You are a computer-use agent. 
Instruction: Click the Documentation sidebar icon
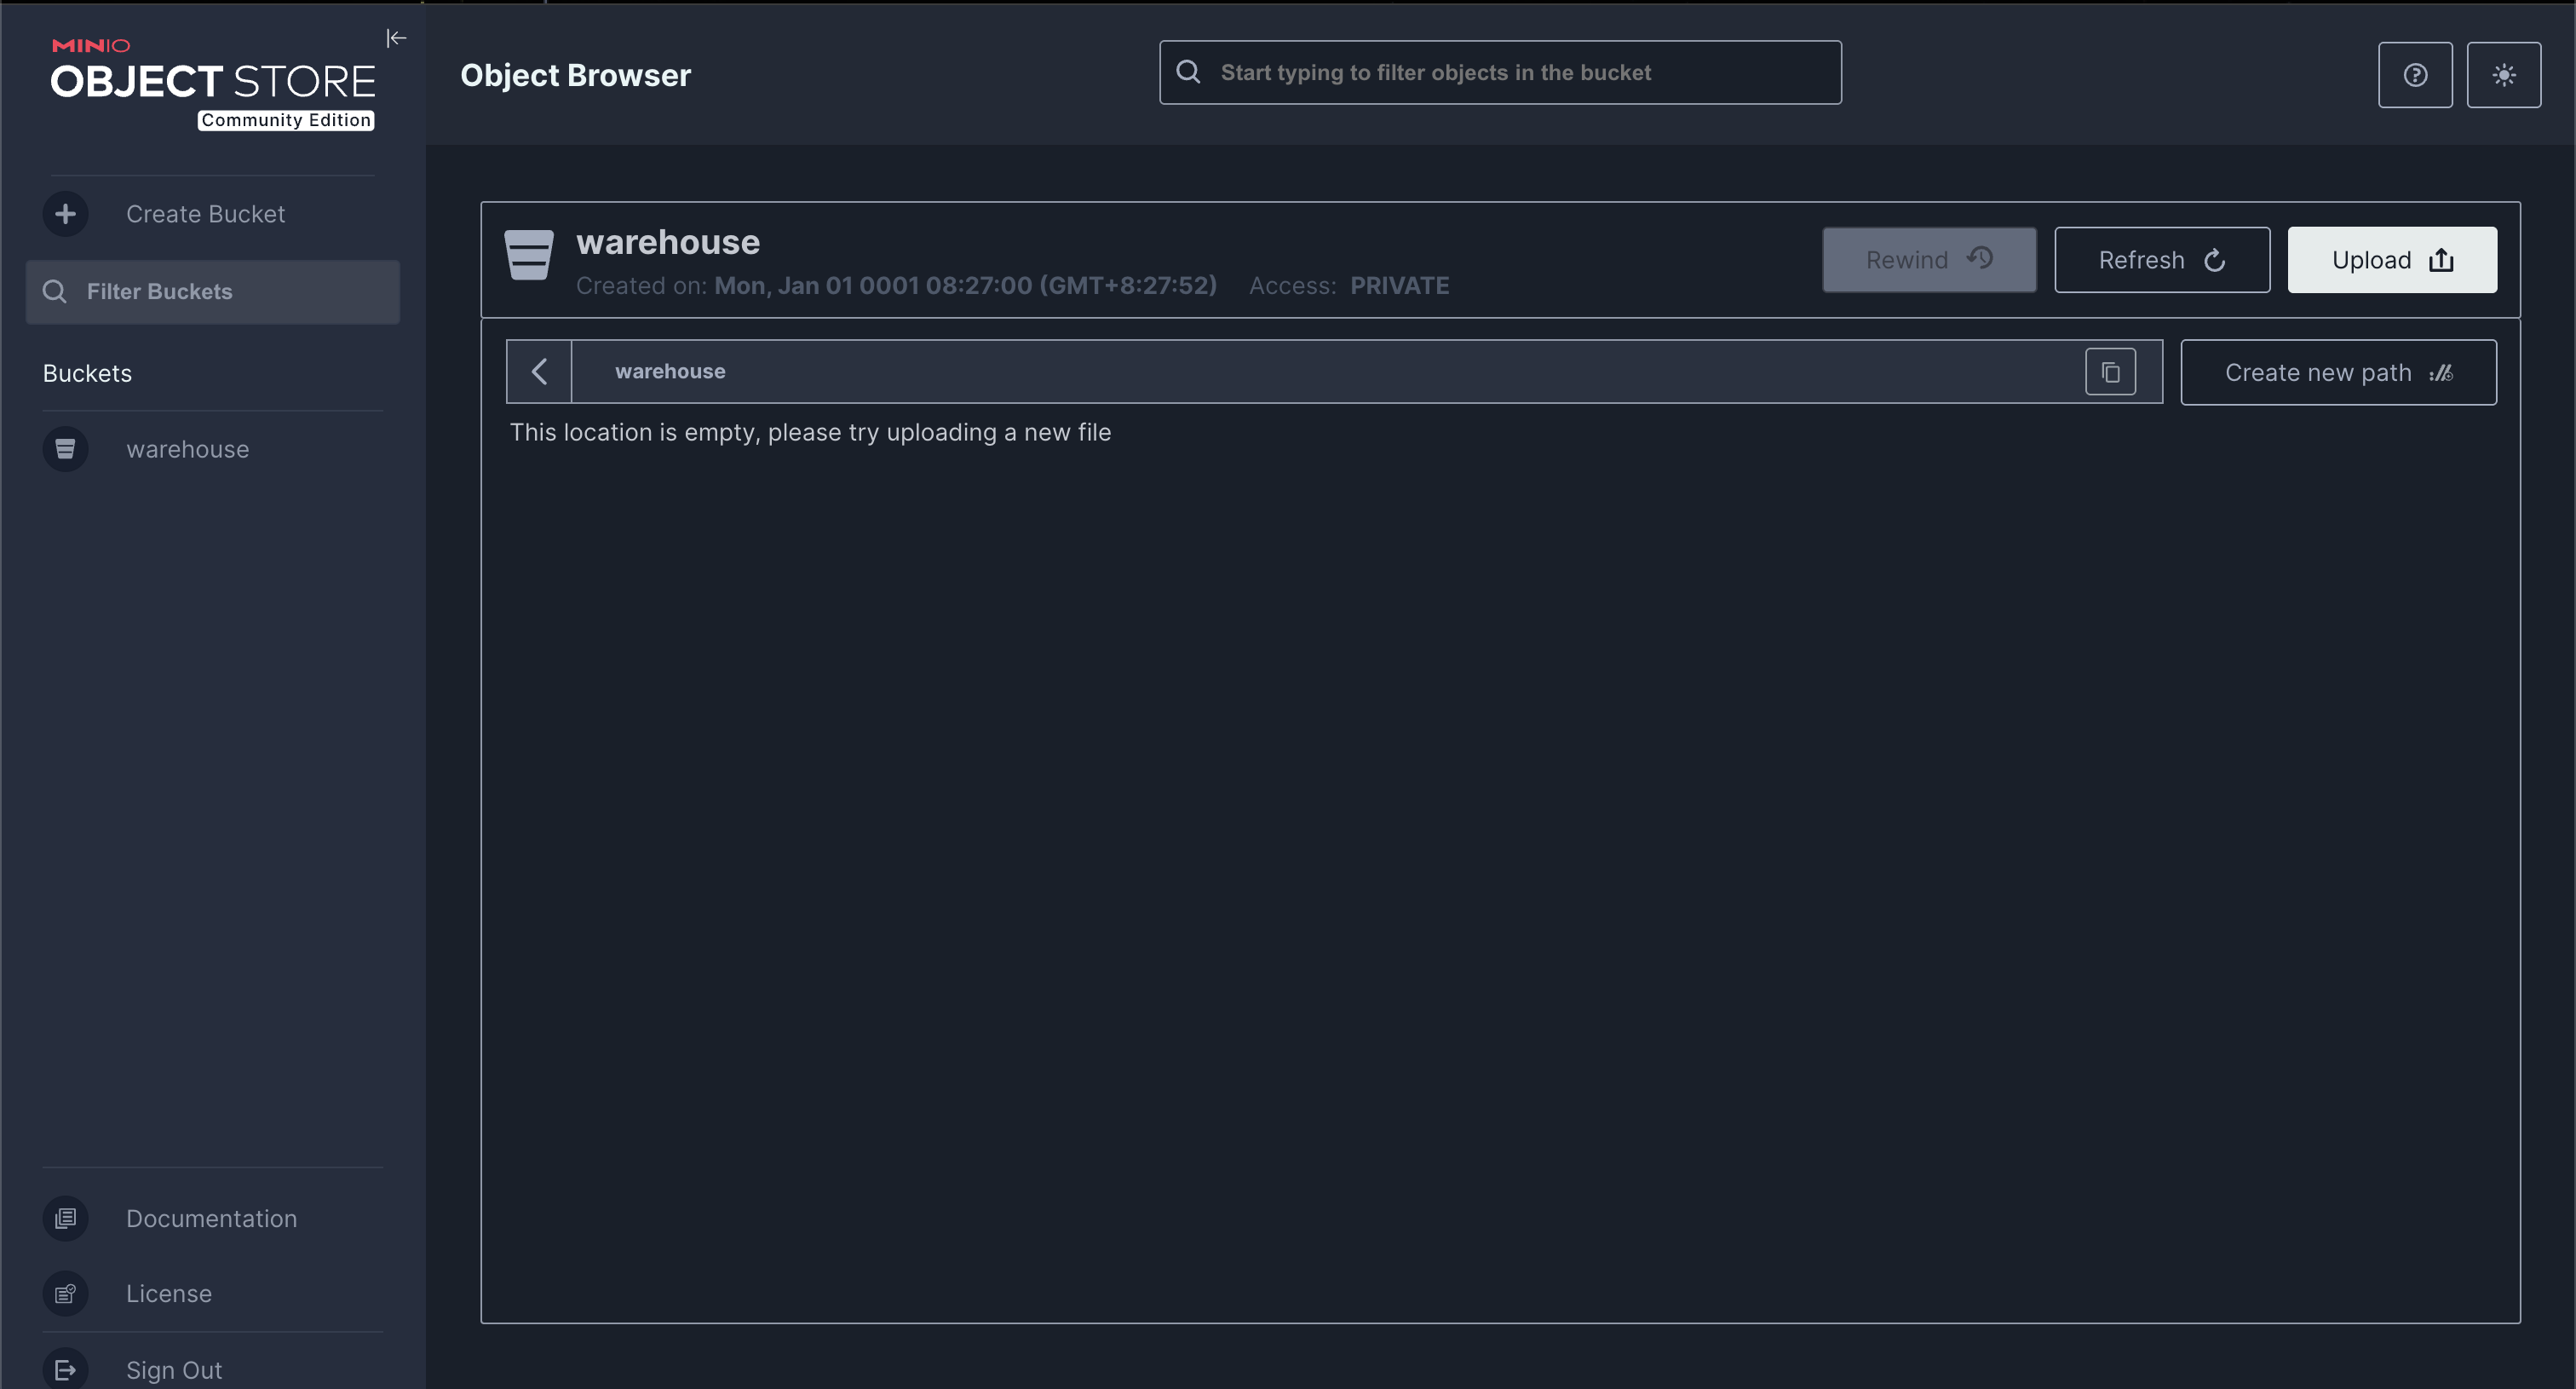pos(65,1218)
